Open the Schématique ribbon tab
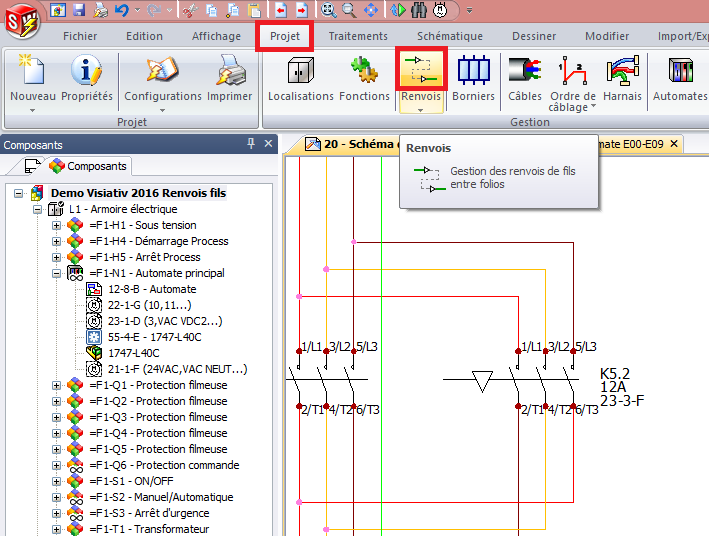The height and width of the screenshot is (536, 709). (450, 36)
